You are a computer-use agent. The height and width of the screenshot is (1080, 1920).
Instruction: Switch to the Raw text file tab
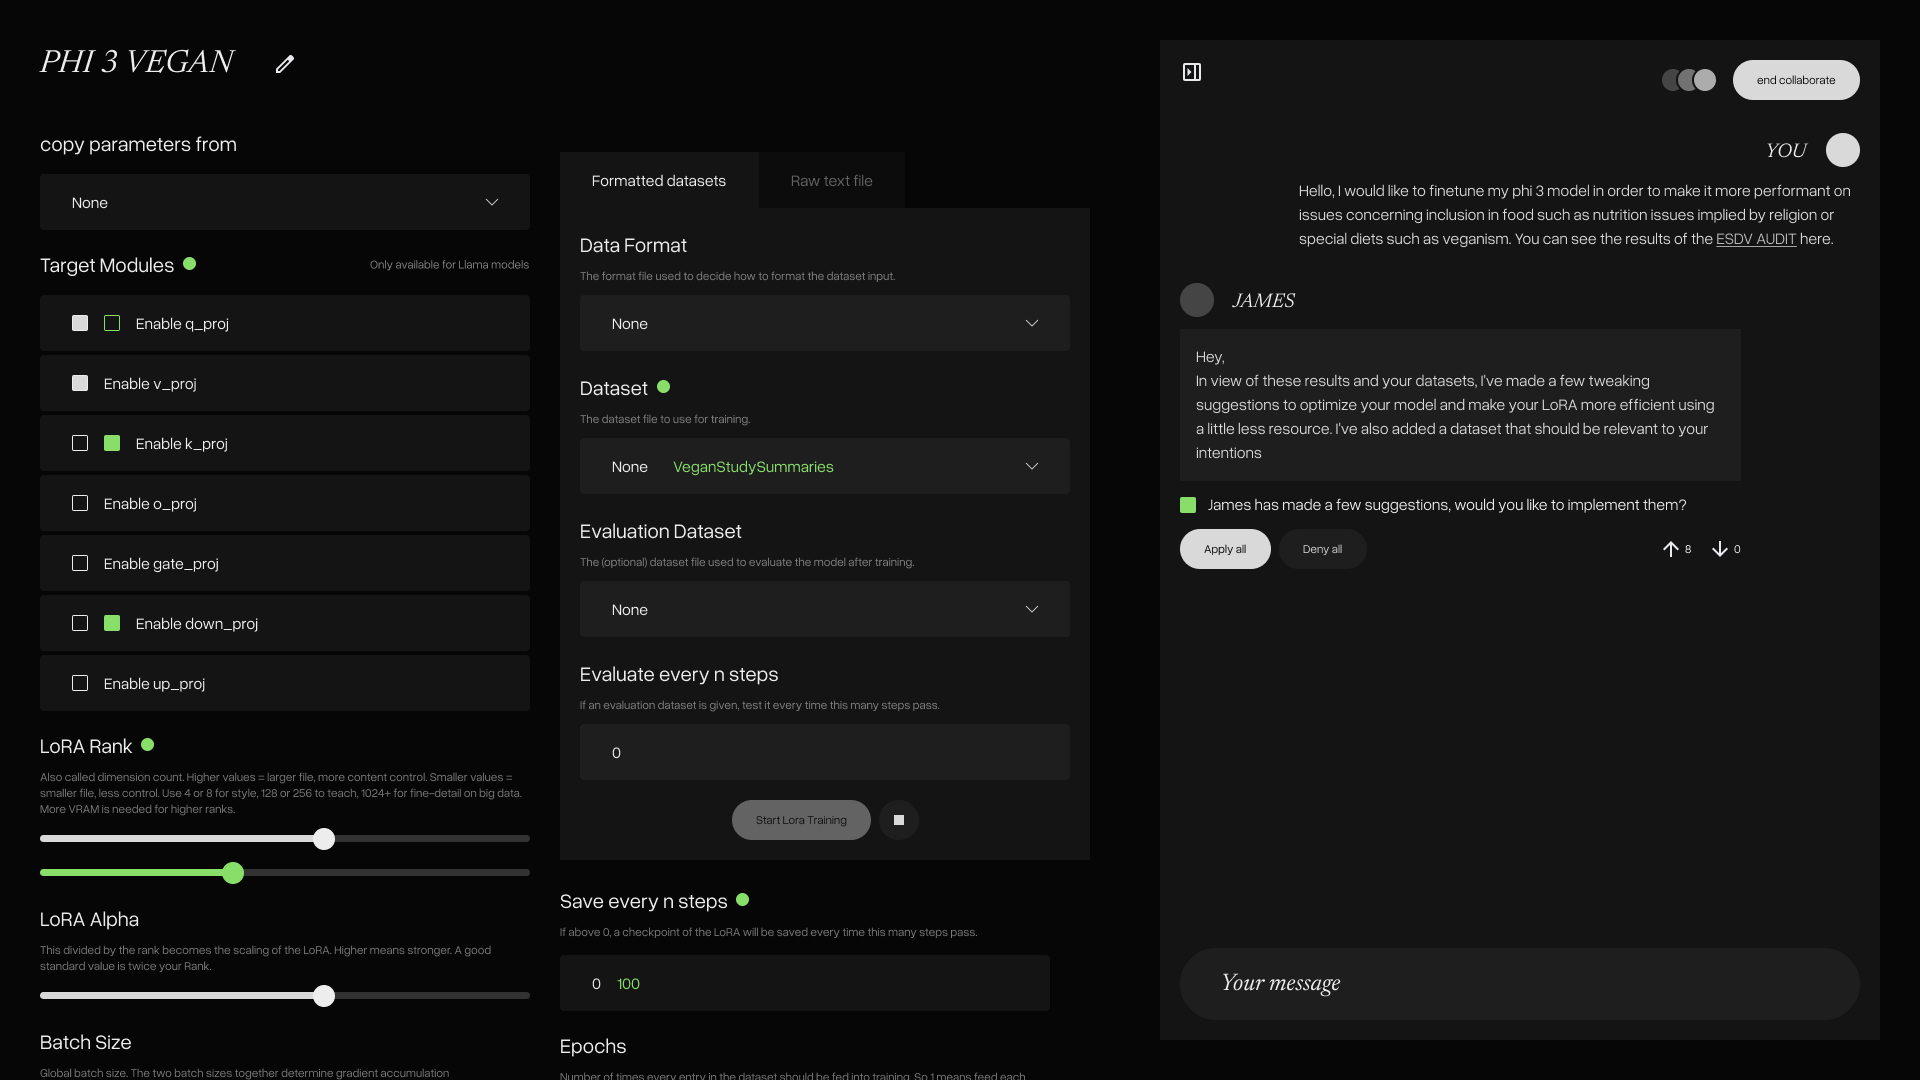click(x=831, y=181)
